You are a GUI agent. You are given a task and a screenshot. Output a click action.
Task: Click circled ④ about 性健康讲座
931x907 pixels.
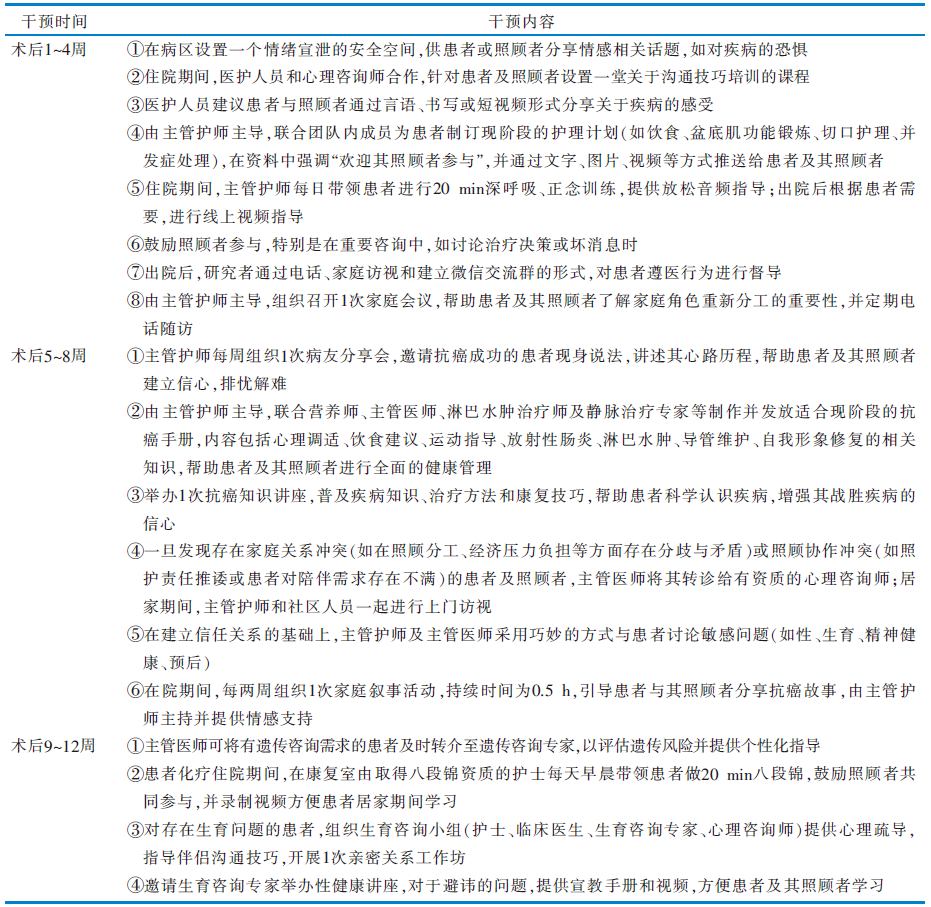tap(135, 885)
